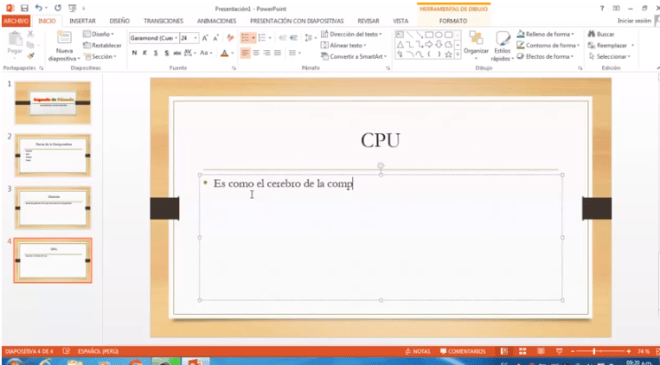
Task: Toggle bold formatting N button
Action: (x=134, y=53)
